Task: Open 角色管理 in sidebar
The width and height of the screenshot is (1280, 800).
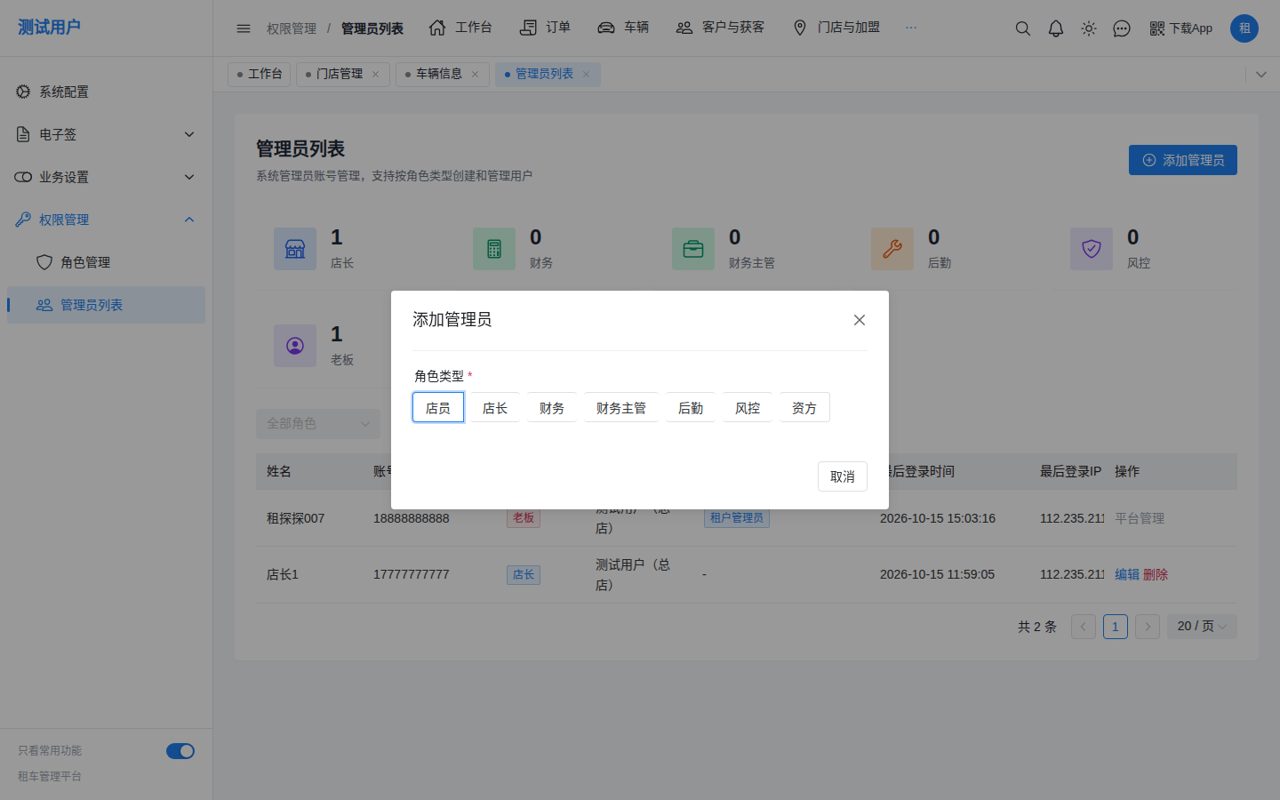Action: click(106, 262)
